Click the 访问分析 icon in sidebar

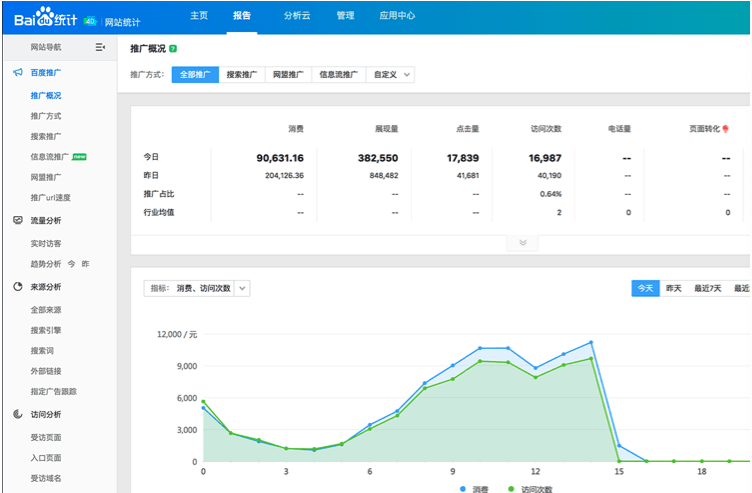[x=18, y=414]
